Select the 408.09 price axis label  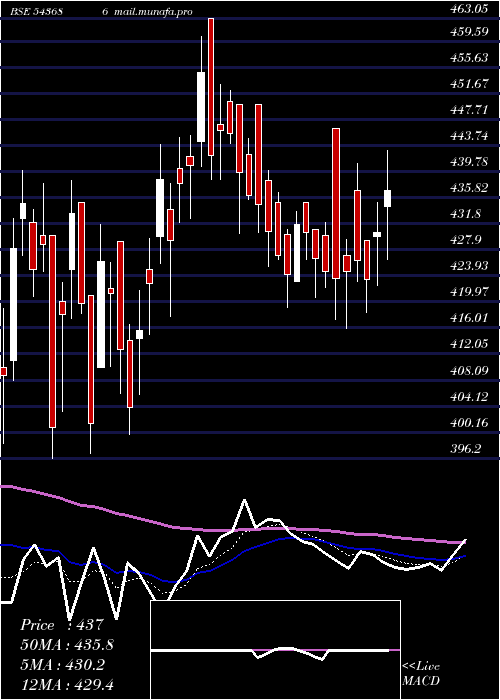[468, 371]
